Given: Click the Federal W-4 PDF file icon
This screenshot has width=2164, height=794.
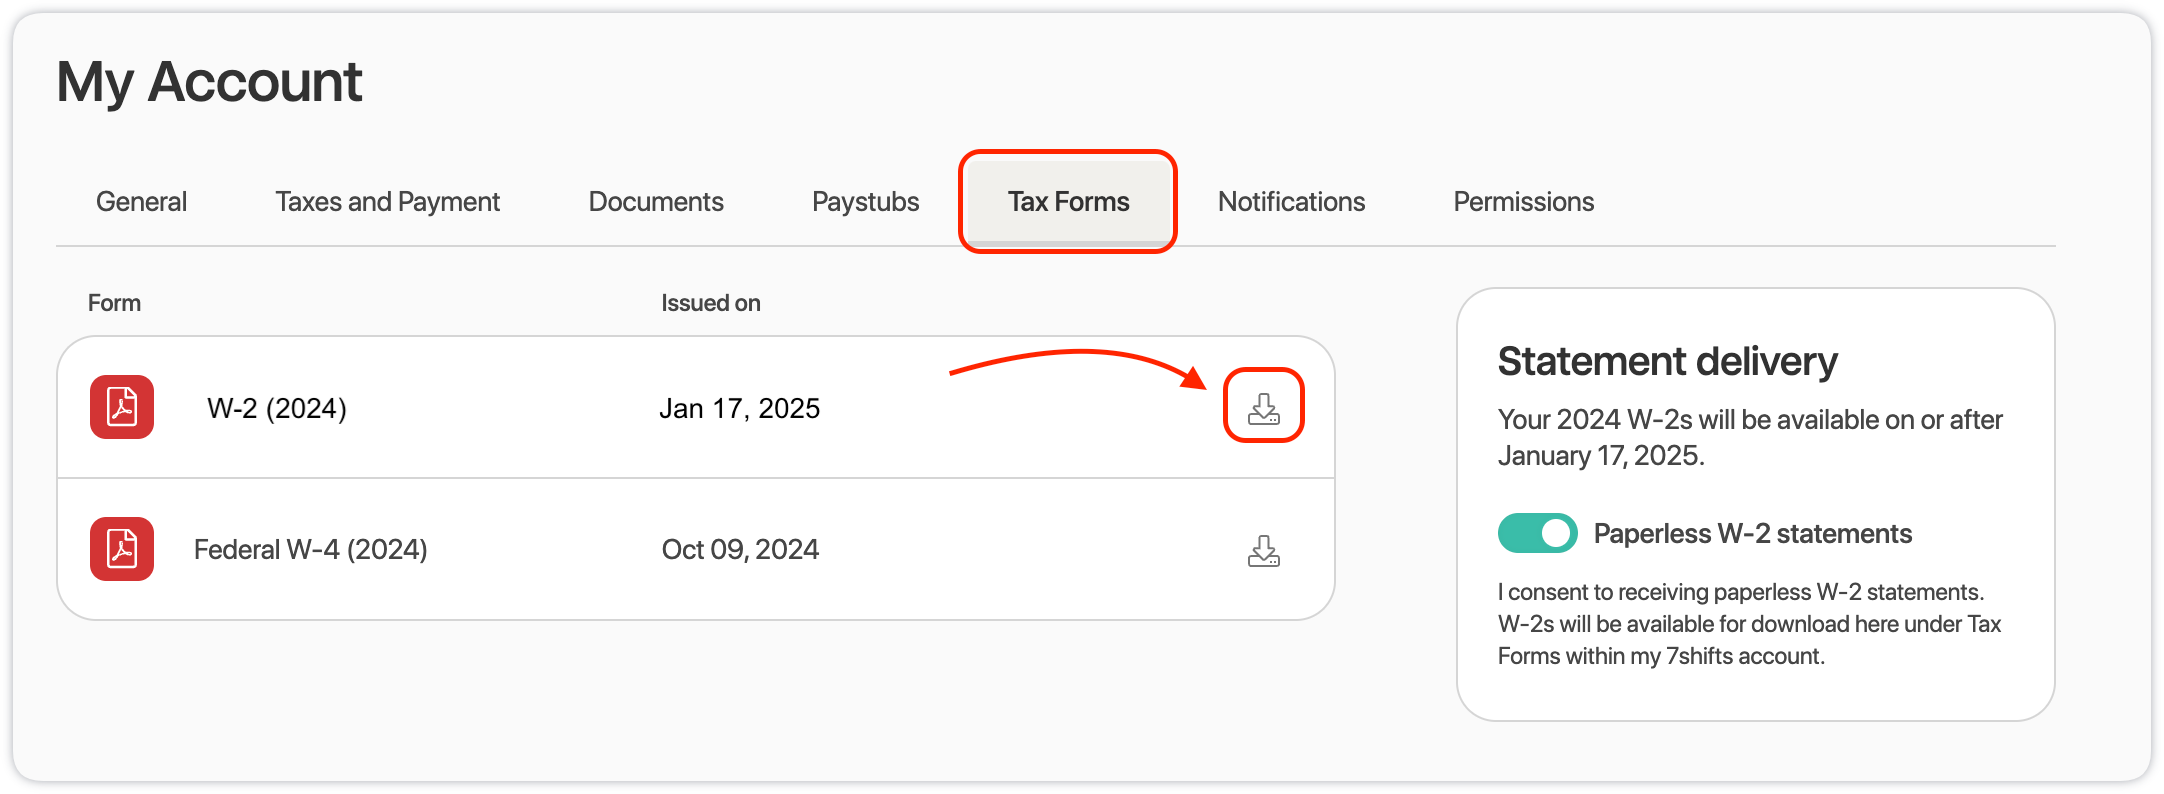Looking at the screenshot, I should click(x=122, y=549).
